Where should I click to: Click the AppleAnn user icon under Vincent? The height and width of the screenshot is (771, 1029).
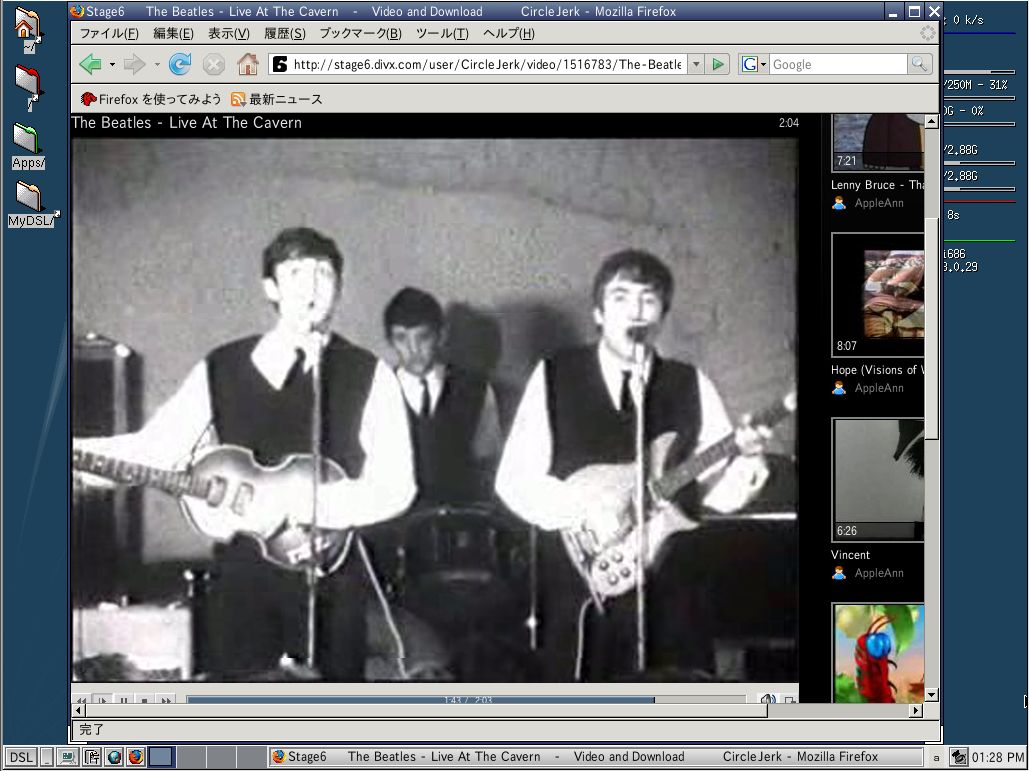click(839, 573)
